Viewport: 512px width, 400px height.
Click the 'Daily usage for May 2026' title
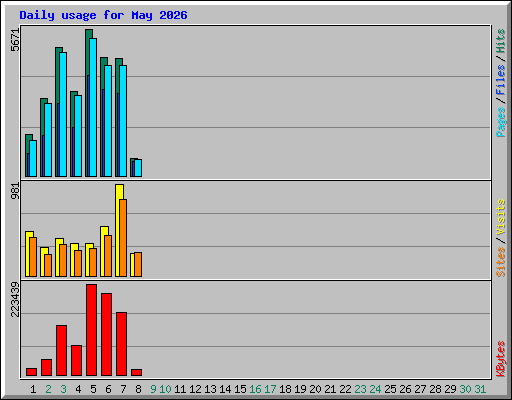(x=103, y=15)
